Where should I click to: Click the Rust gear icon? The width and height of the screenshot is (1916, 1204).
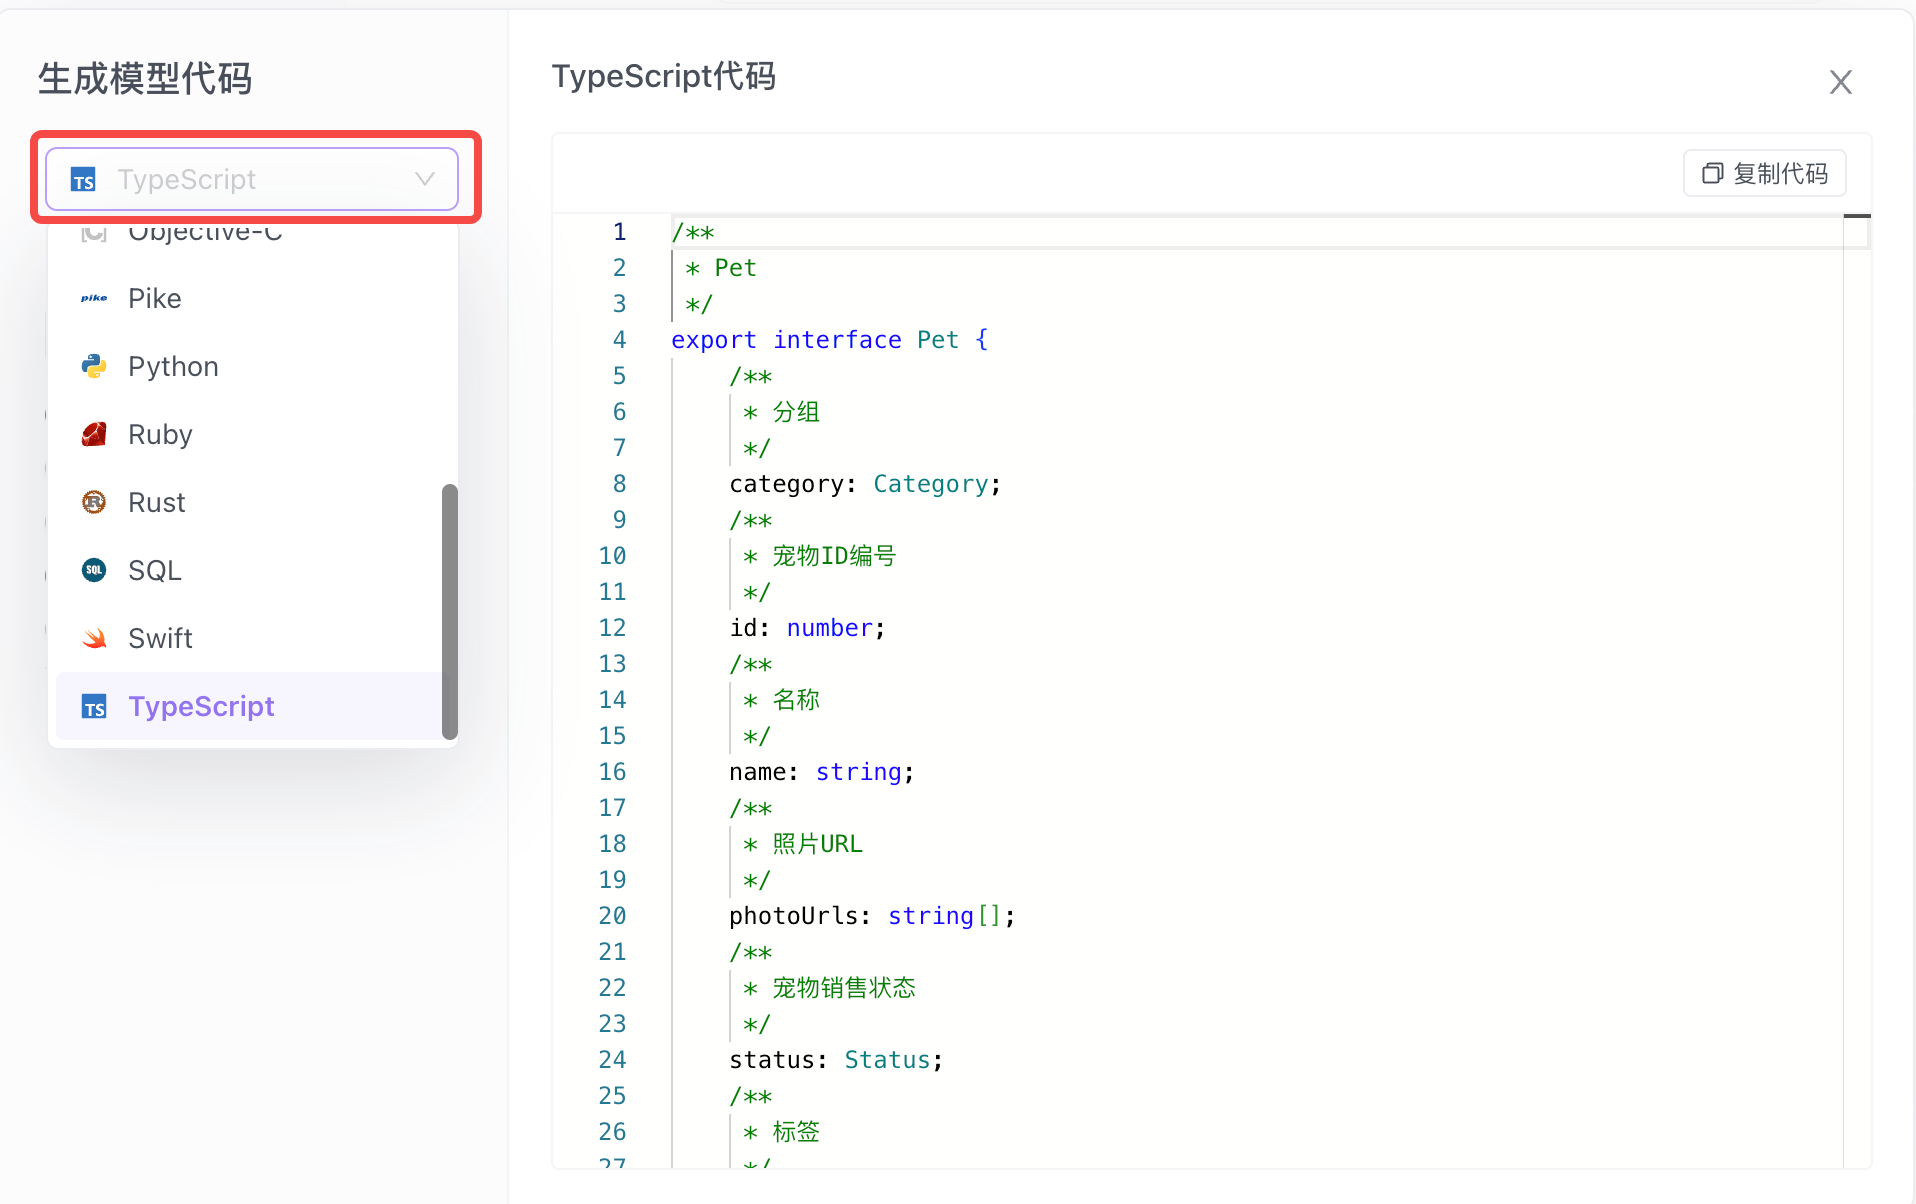94,502
